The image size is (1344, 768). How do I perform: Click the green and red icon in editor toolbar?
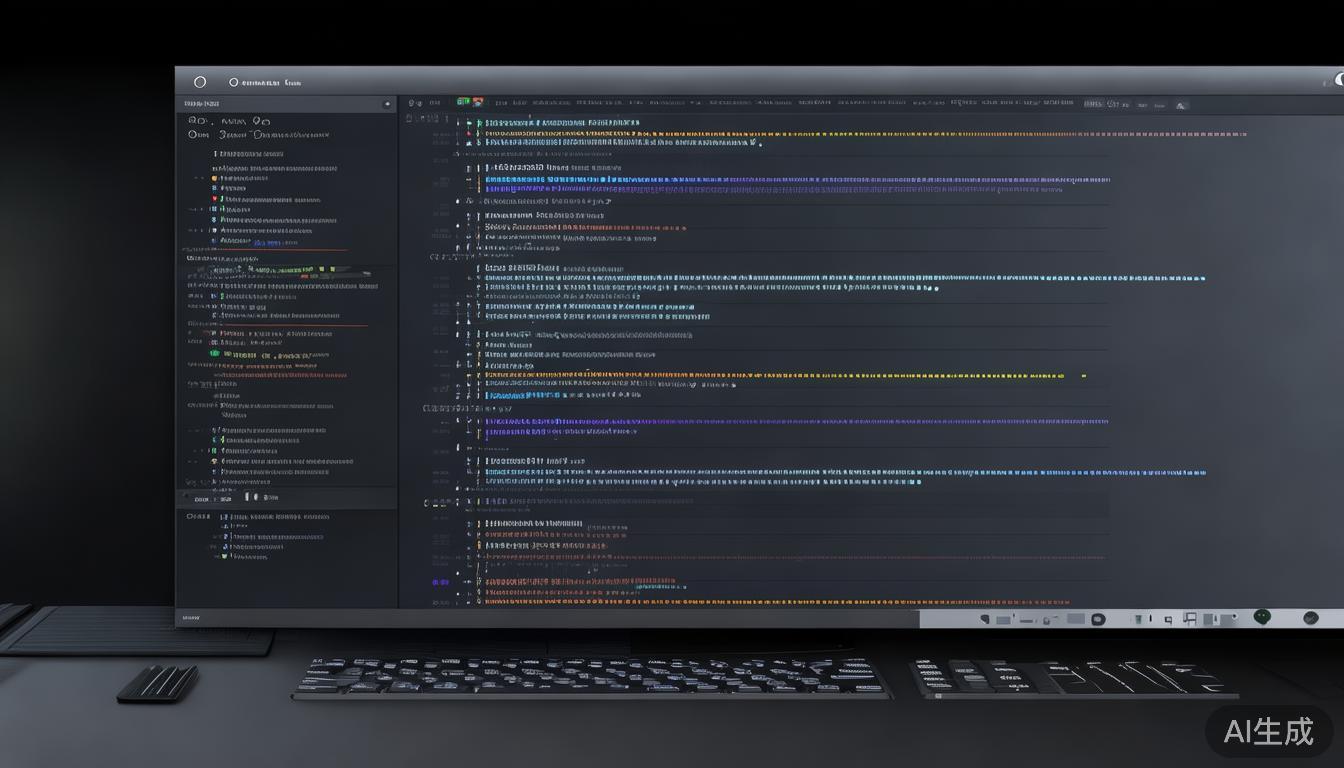(469, 102)
